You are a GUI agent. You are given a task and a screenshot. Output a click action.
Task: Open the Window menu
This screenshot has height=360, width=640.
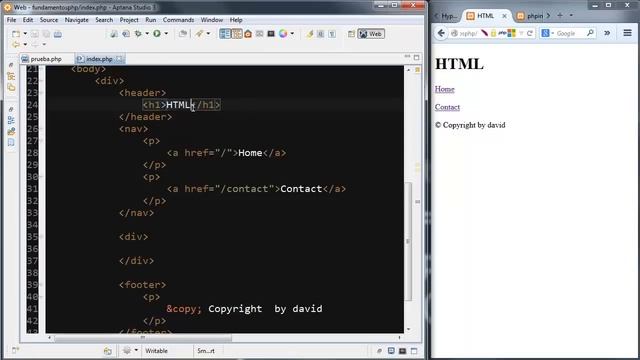pos(211,20)
